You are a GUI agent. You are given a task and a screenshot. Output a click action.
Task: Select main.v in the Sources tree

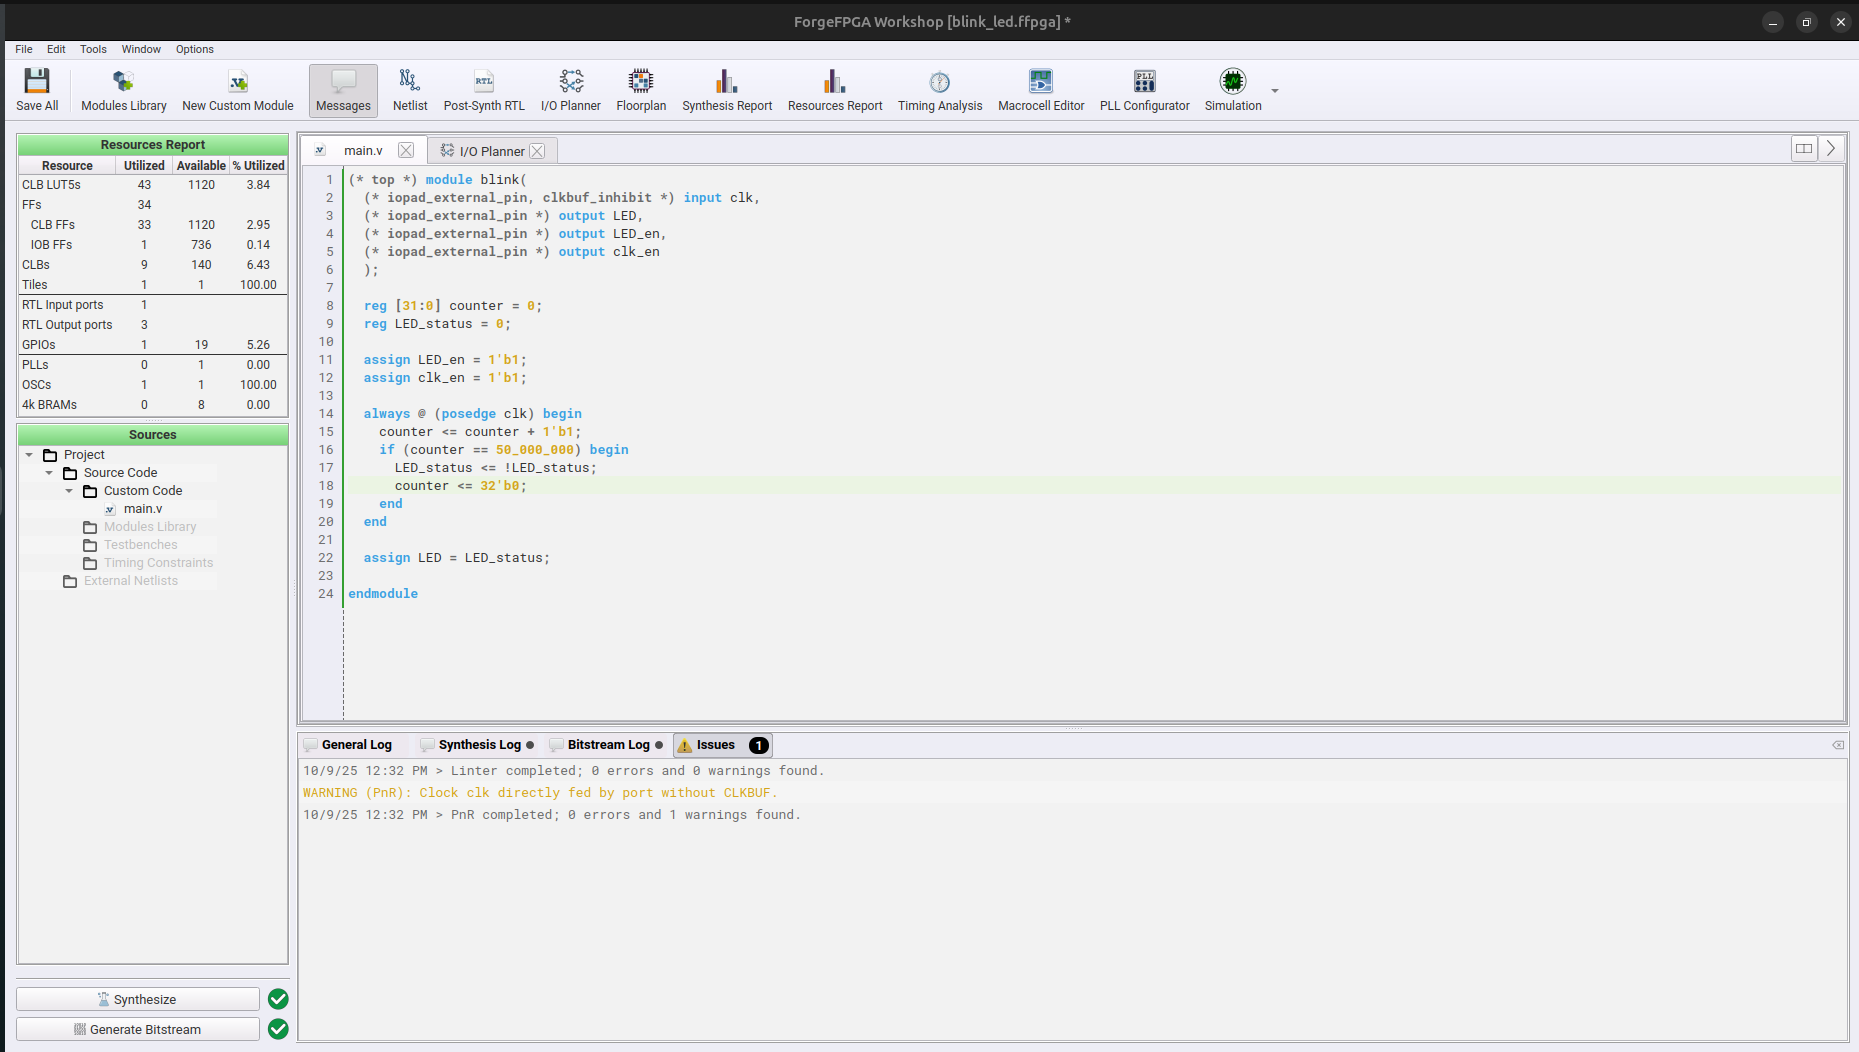142,509
